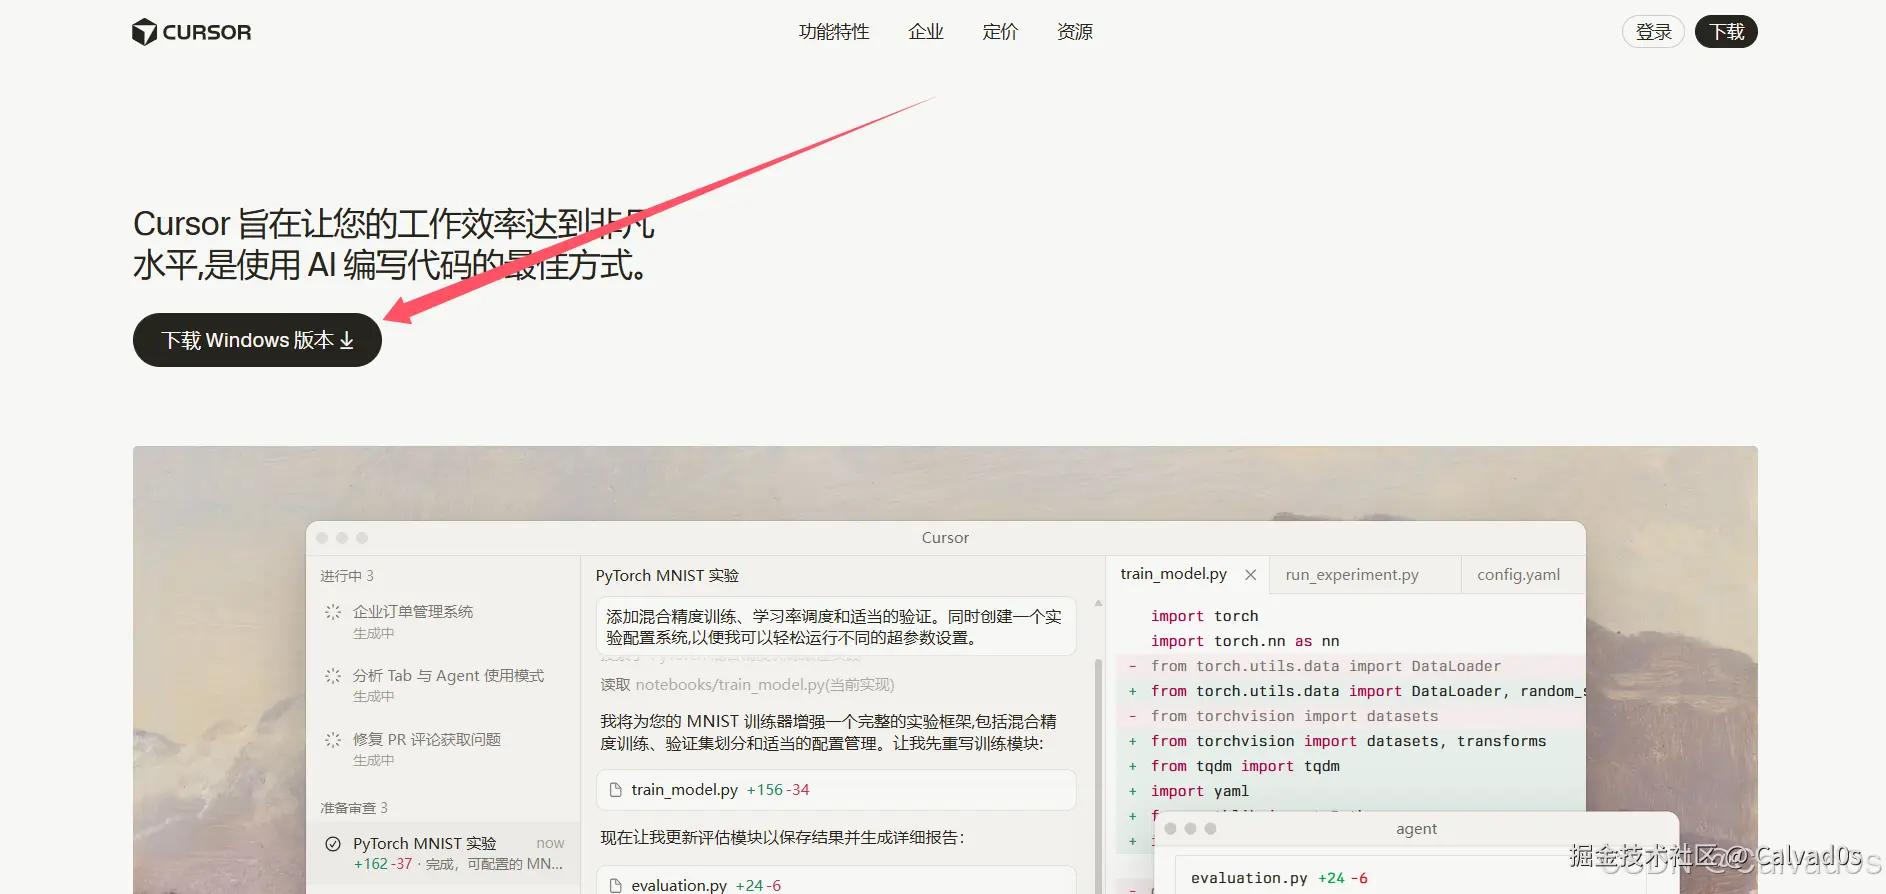Click spinner icon beside 企业订单管理系统

tap(333, 612)
